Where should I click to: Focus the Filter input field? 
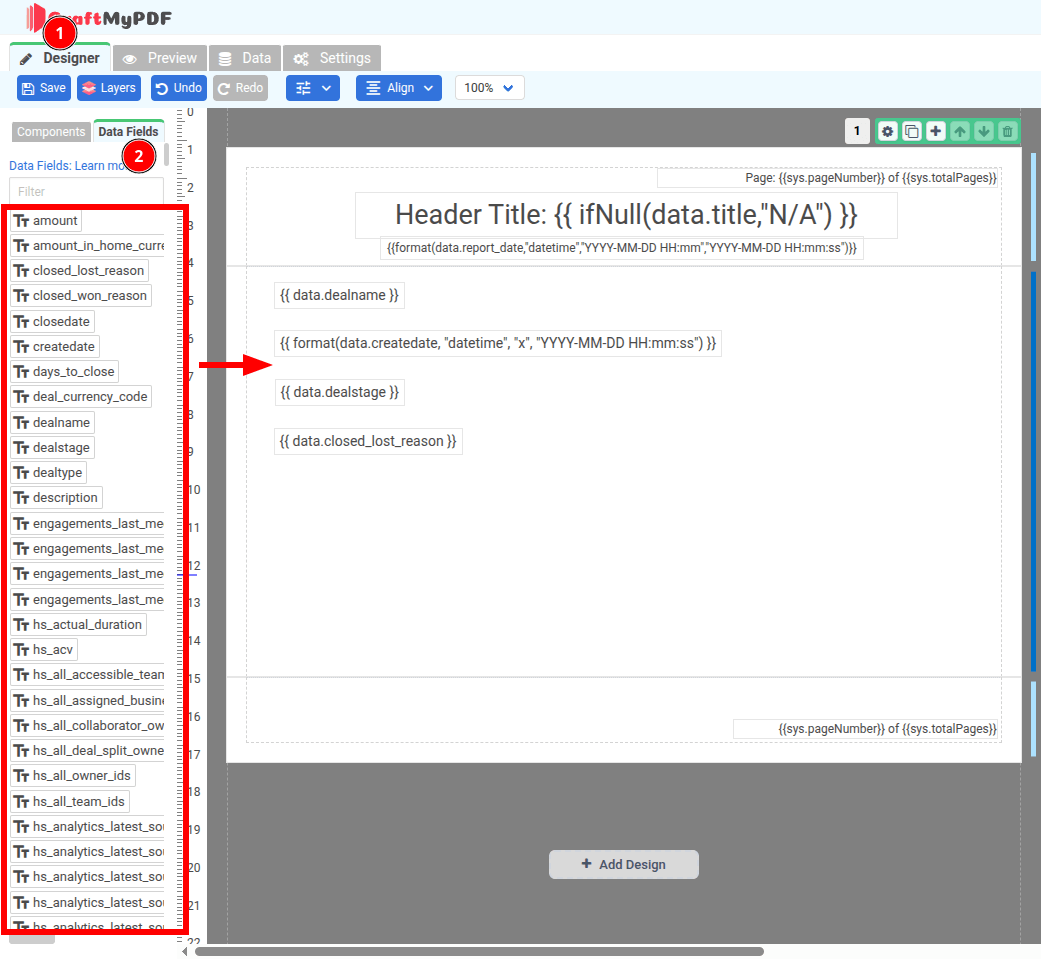[x=86, y=191]
